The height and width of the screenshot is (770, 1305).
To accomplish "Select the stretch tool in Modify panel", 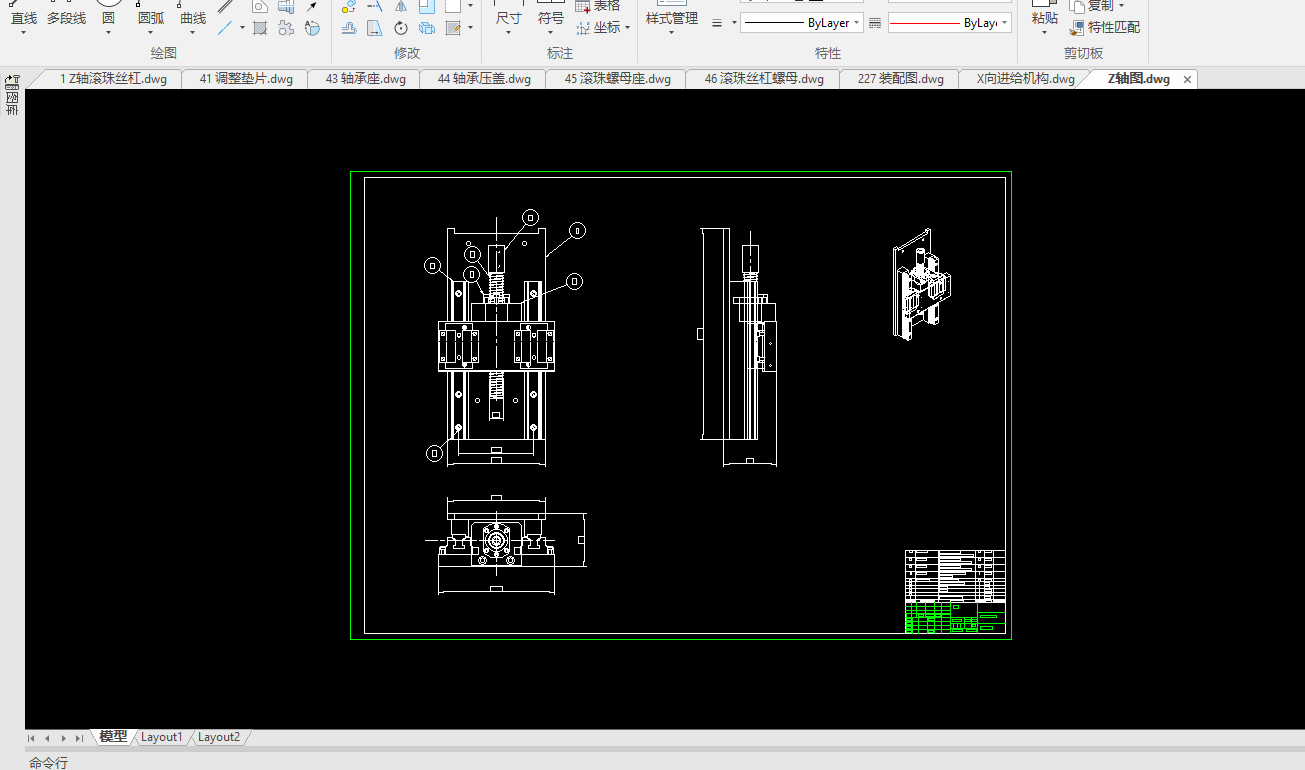I will pyautogui.click(x=374, y=28).
